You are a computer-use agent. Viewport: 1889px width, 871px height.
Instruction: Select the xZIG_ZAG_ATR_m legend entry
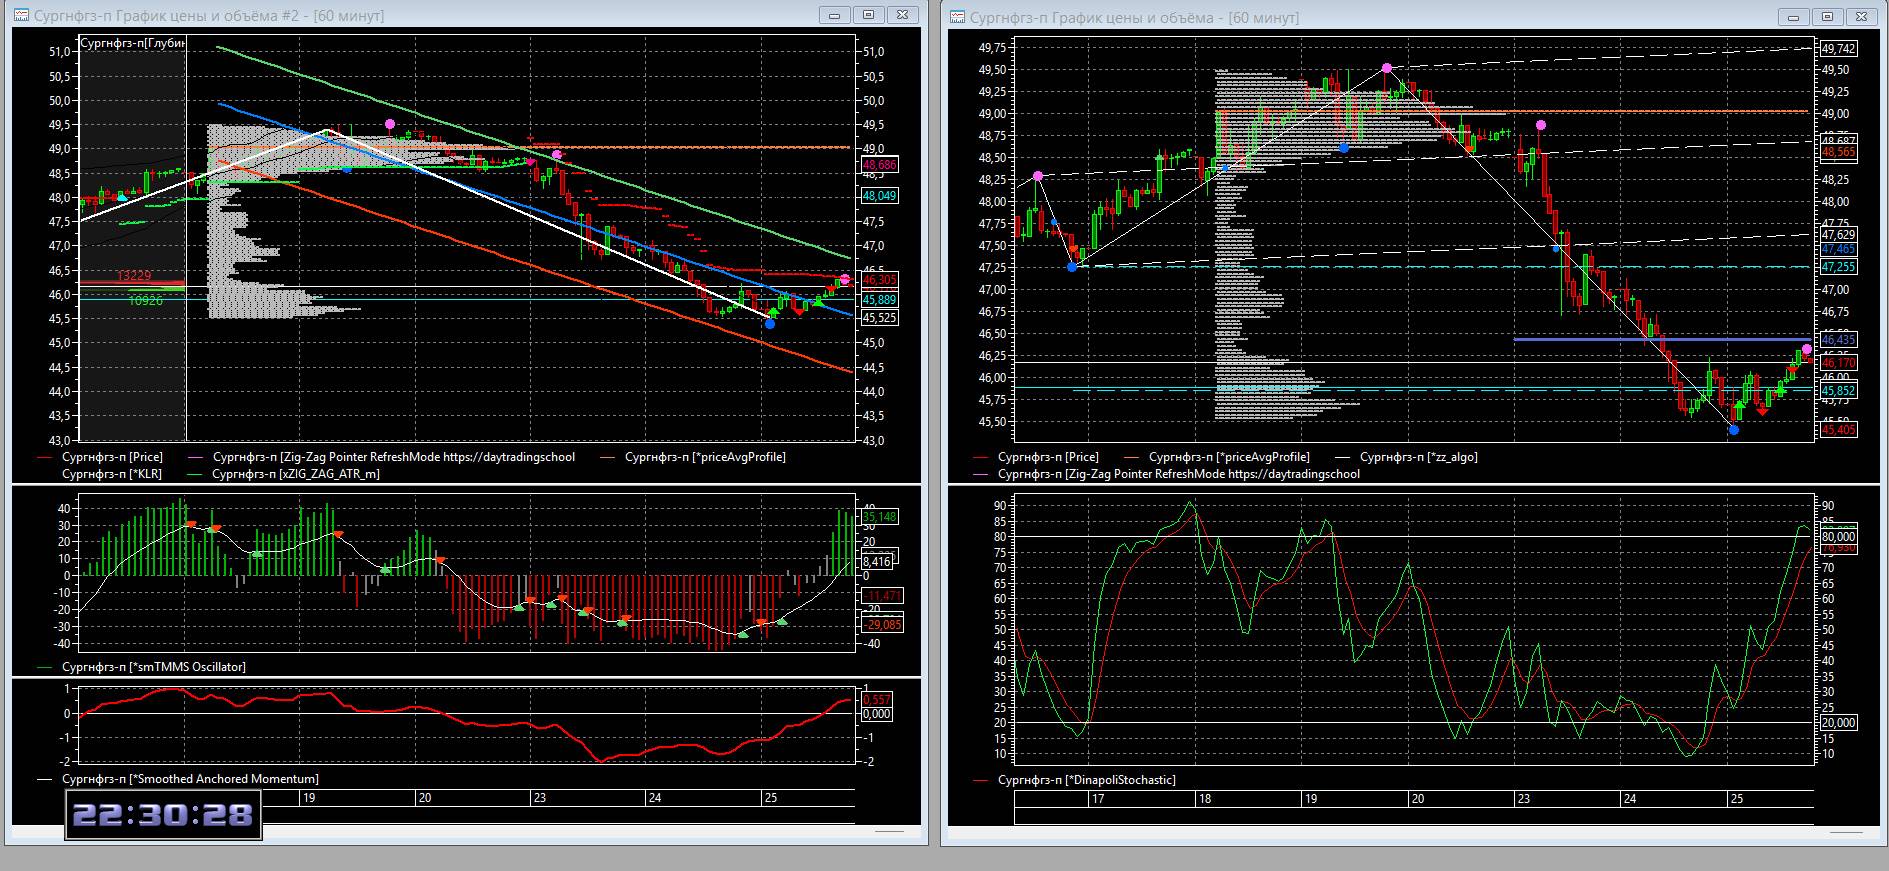(295, 474)
